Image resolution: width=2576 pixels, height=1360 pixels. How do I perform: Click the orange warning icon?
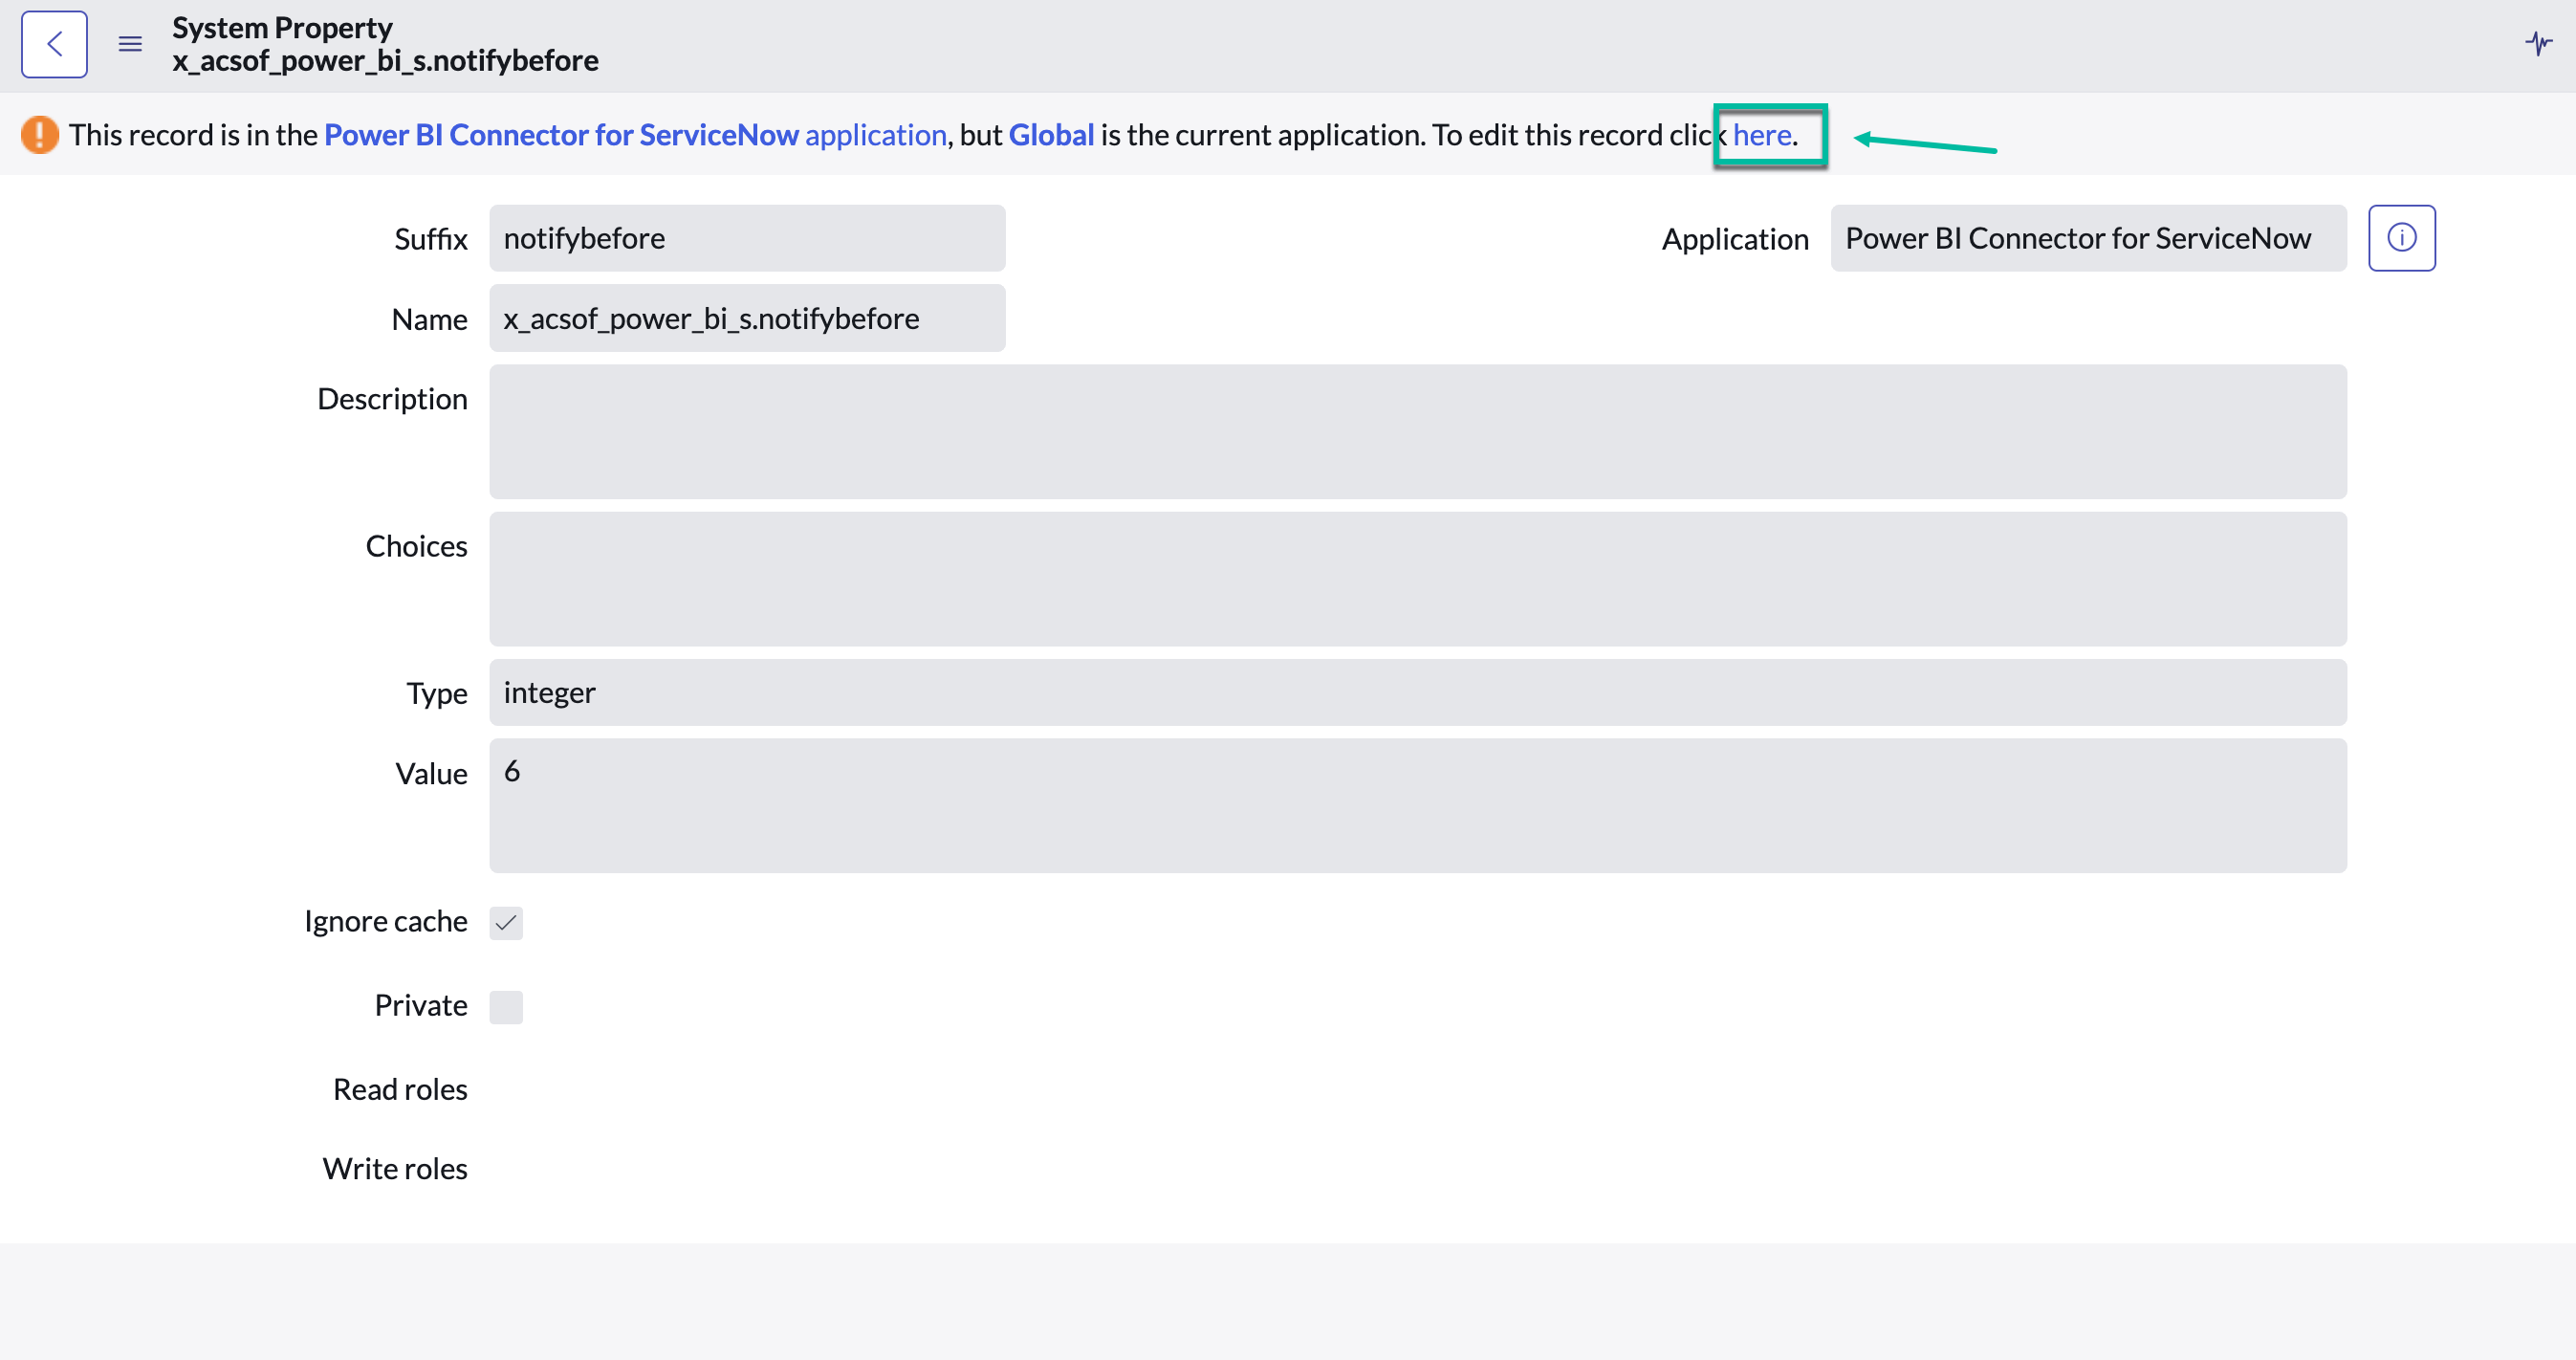(40, 134)
